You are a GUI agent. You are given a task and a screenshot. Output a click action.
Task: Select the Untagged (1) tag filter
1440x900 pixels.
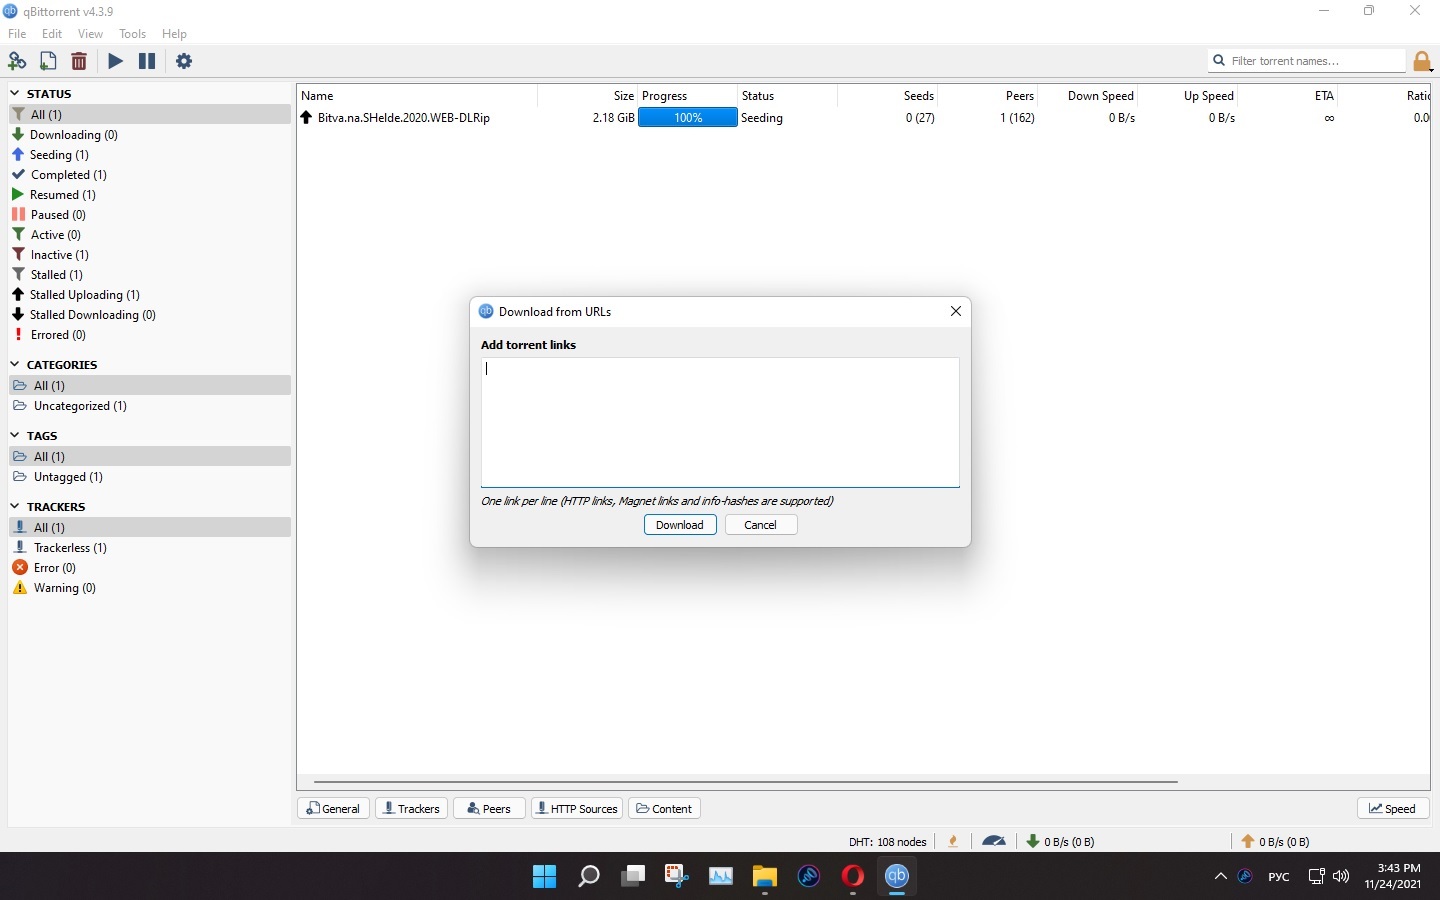(150, 477)
